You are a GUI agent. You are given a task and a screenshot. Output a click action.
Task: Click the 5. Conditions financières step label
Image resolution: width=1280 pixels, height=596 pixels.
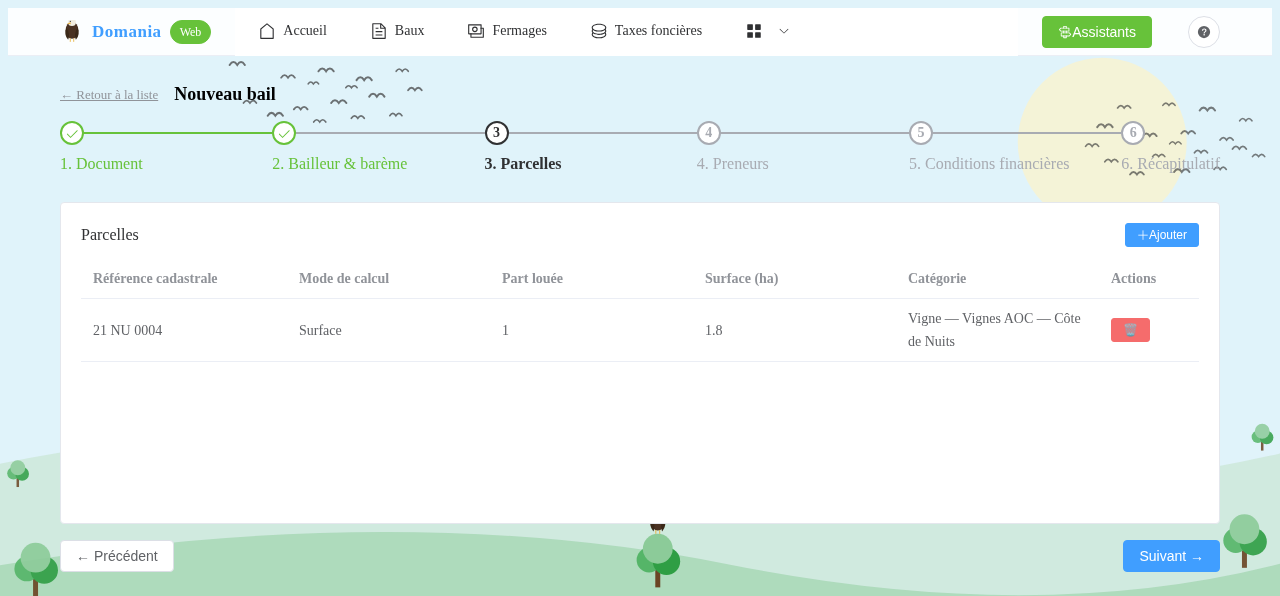click(989, 164)
